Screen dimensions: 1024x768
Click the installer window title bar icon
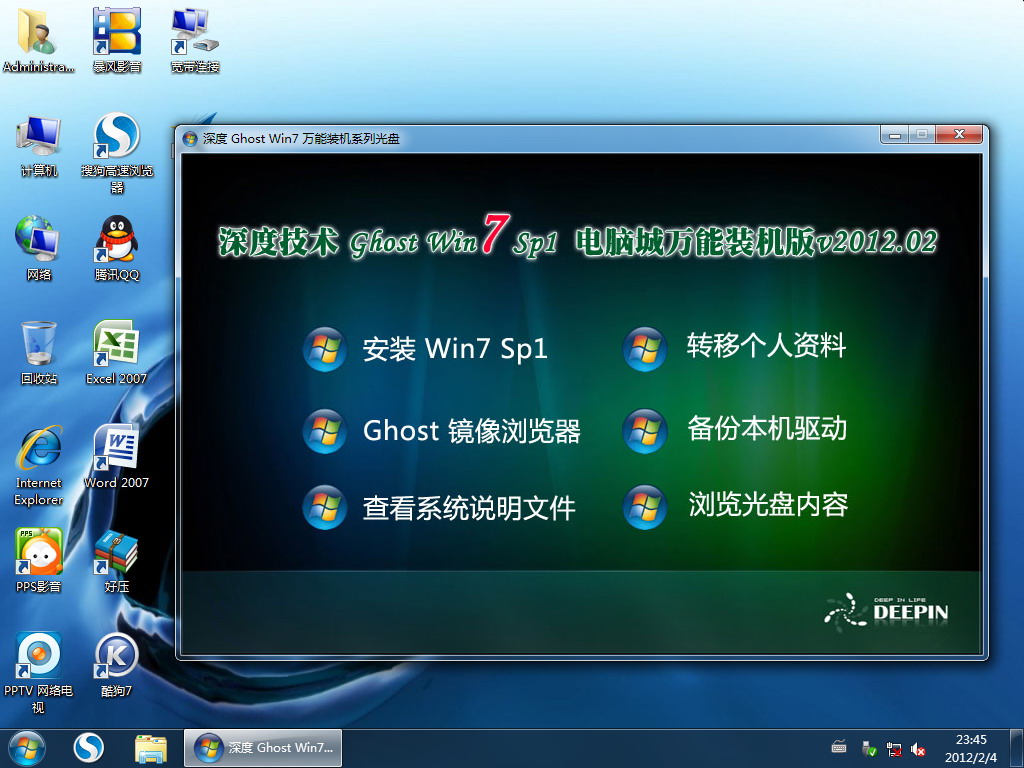pyautogui.click(x=190, y=138)
